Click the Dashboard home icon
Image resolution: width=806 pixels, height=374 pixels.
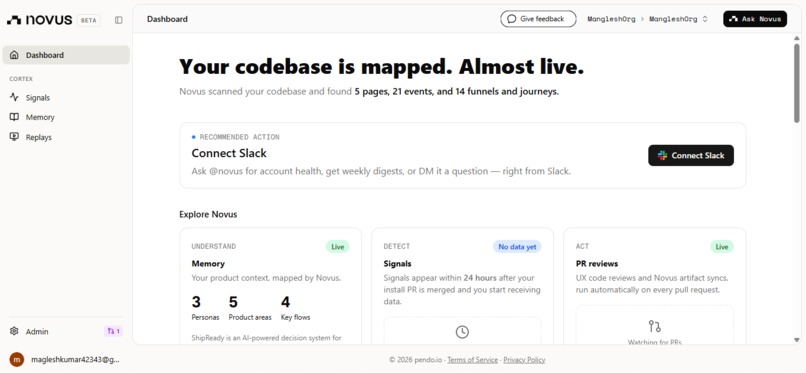click(x=14, y=55)
